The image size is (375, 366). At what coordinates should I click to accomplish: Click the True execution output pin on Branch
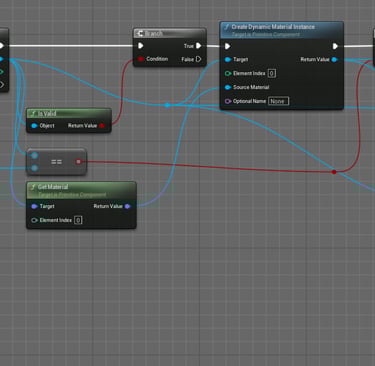(x=198, y=46)
